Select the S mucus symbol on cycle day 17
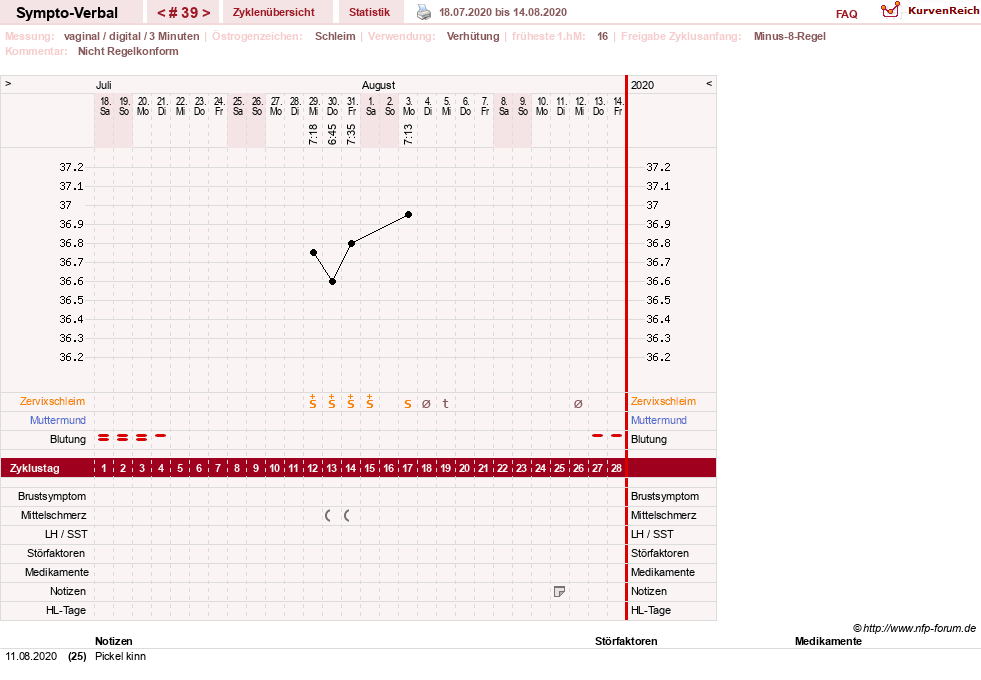The height and width of the screenshot is (680, 981). [x=408, y=404]
